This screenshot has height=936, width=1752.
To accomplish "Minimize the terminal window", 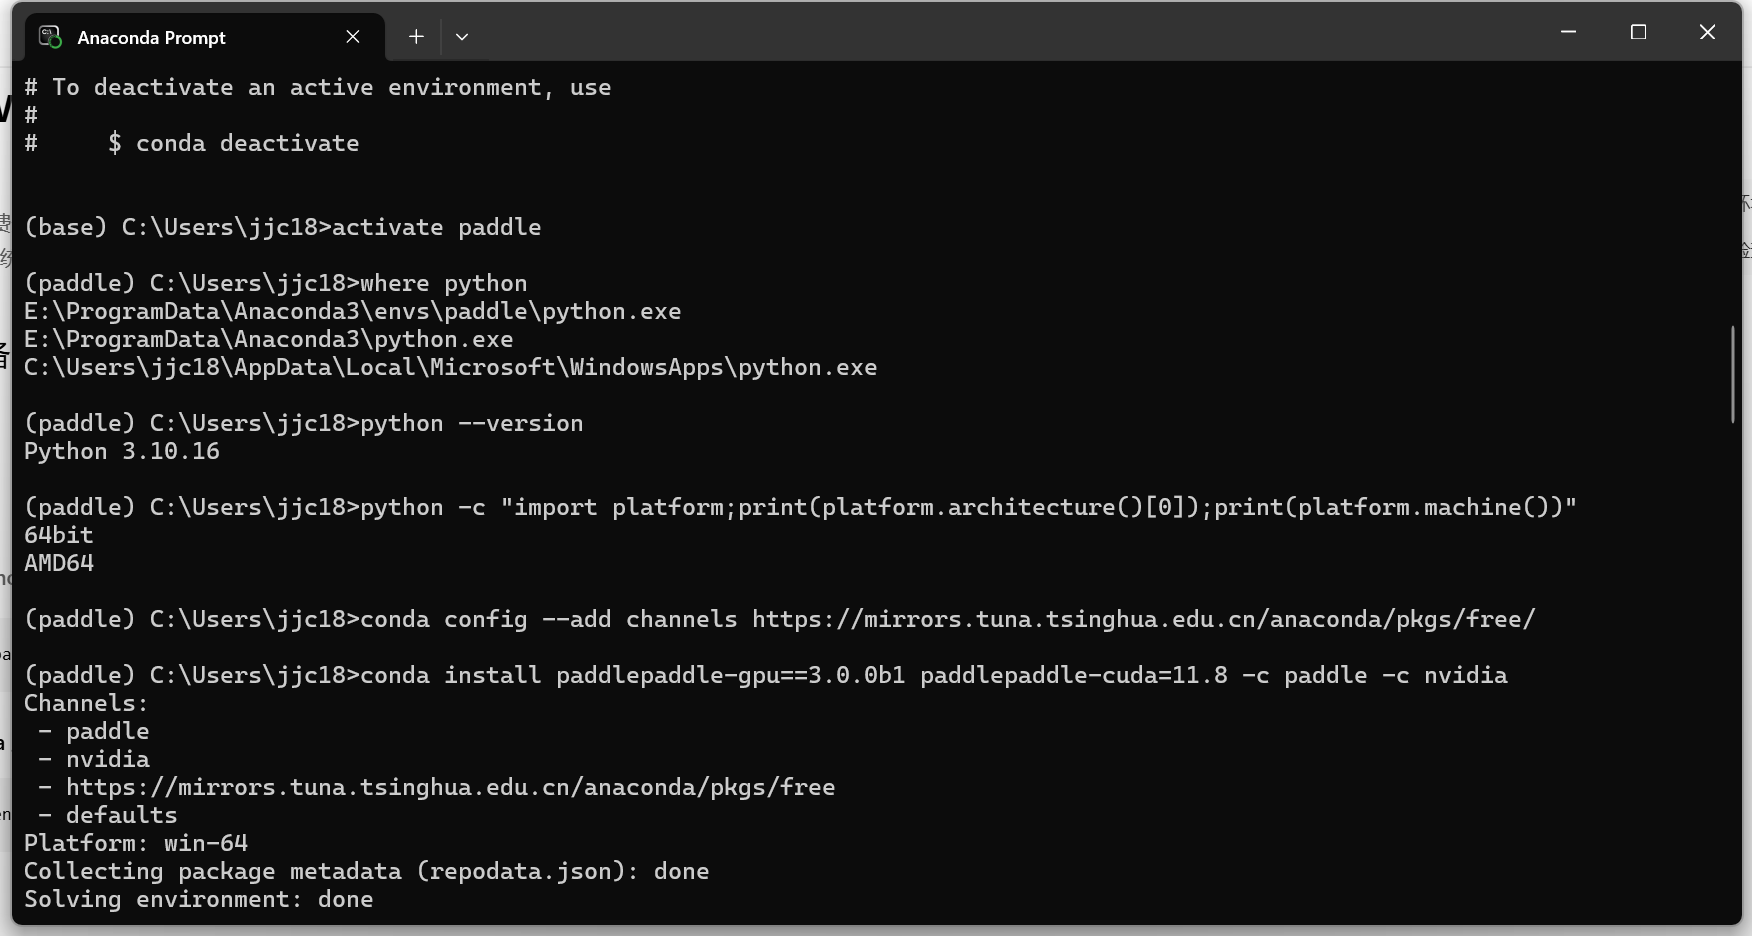I will [x=1568, y=32].
